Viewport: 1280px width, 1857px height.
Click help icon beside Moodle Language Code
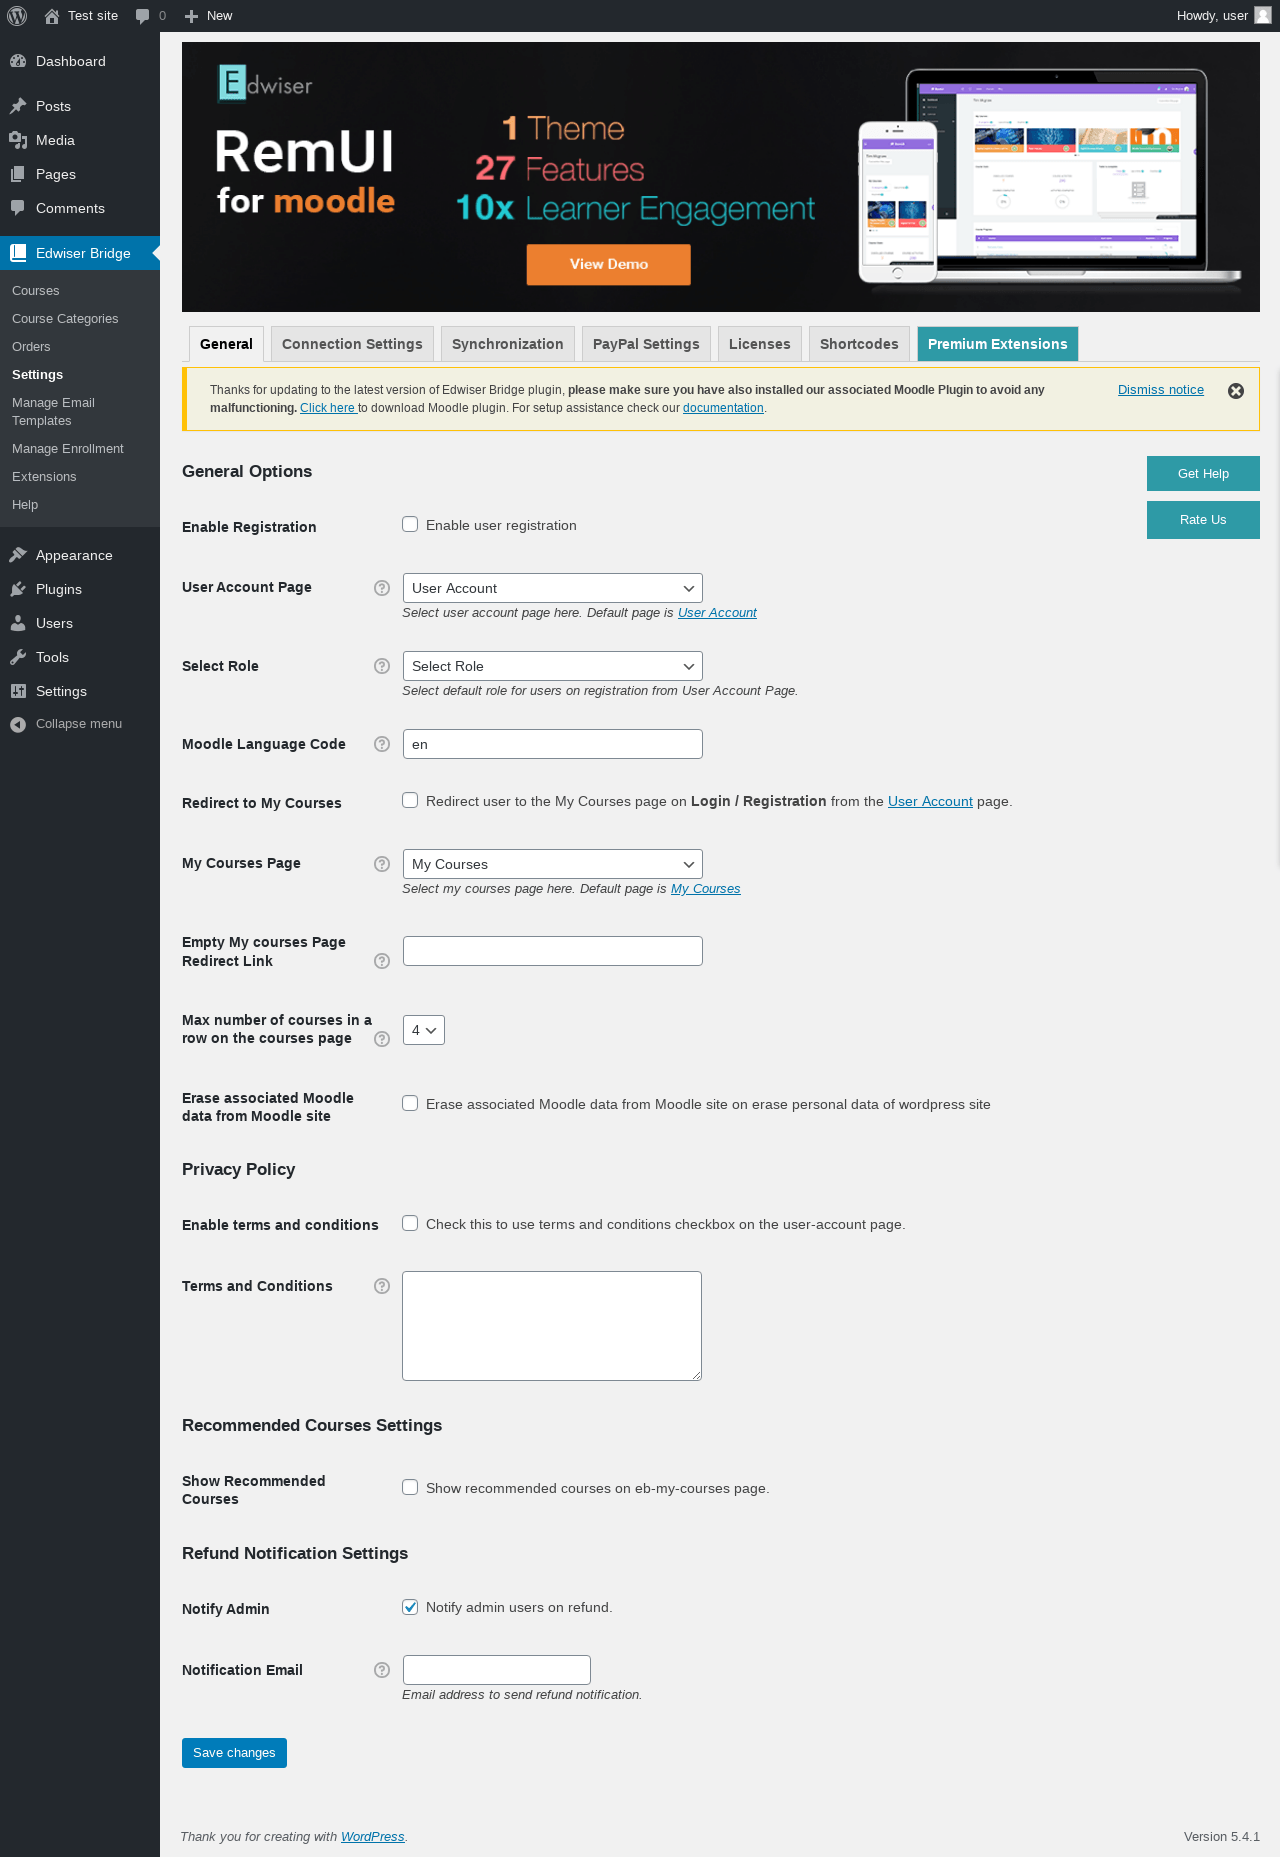pyautogui.click(x=382, y=744)
